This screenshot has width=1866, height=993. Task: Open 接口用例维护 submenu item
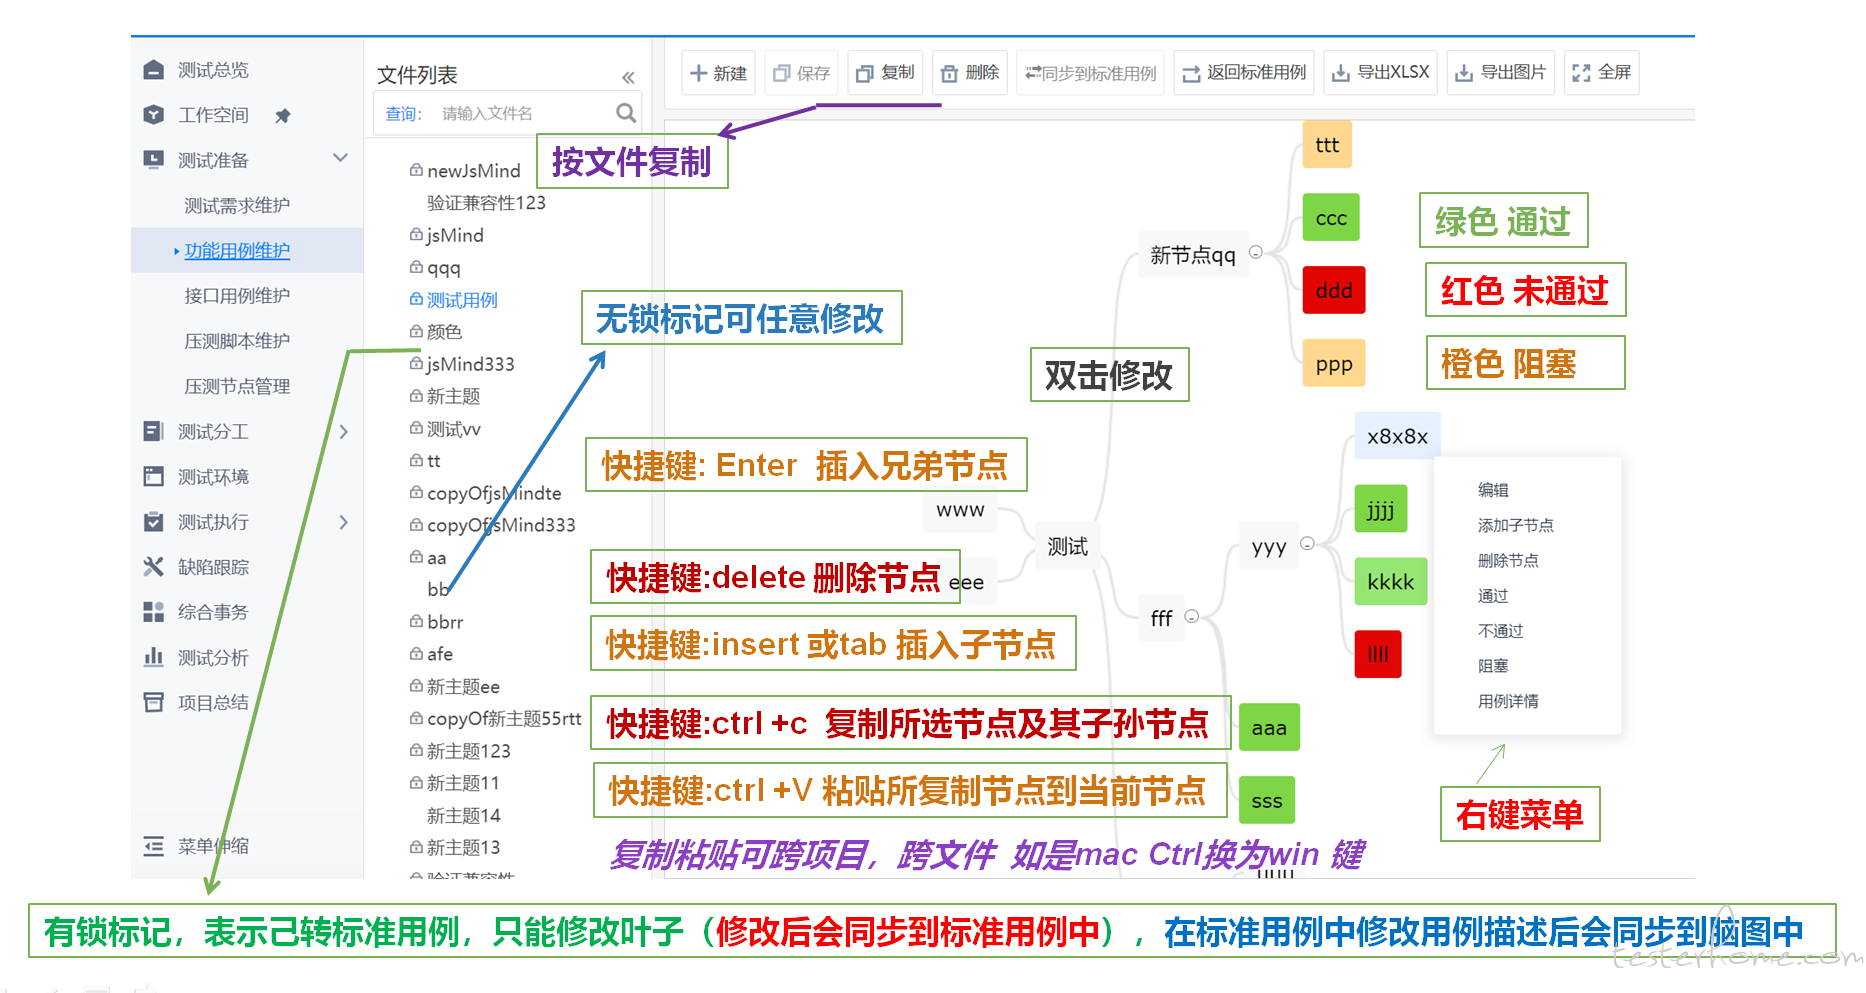237,295
